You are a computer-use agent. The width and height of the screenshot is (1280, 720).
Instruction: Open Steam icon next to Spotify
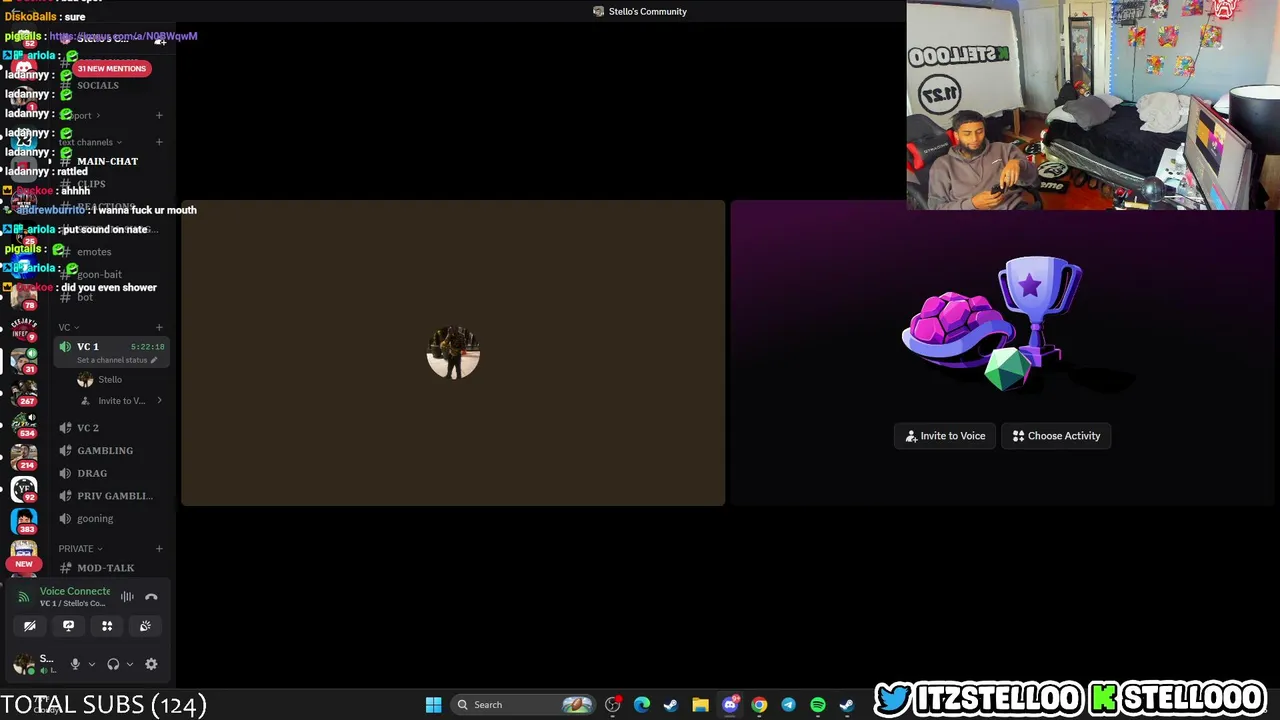click(847, 705)
